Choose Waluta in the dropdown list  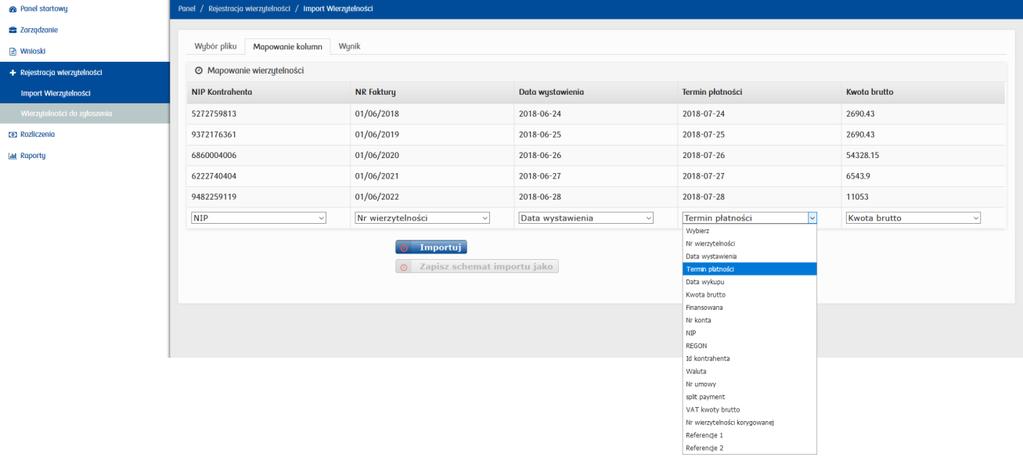(x=750, y=371)
